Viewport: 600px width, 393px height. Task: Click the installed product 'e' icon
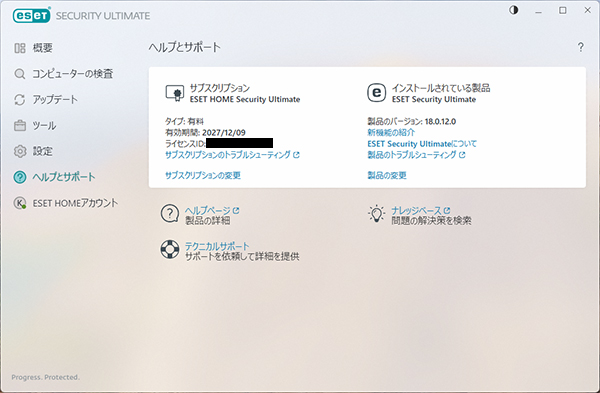click(x=377, y=93)
